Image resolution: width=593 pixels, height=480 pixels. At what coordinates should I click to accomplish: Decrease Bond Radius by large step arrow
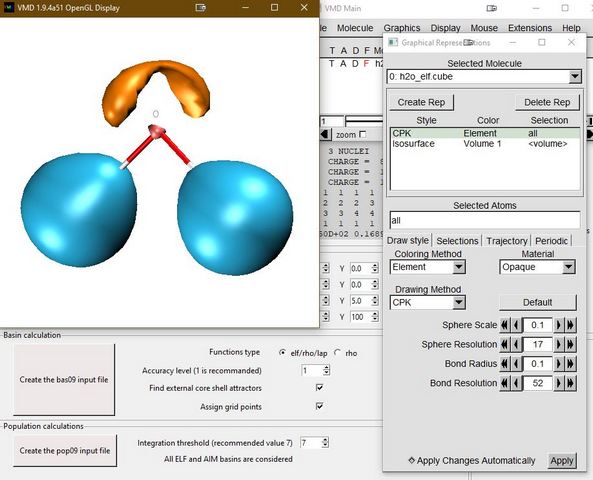tap(505, 364)
